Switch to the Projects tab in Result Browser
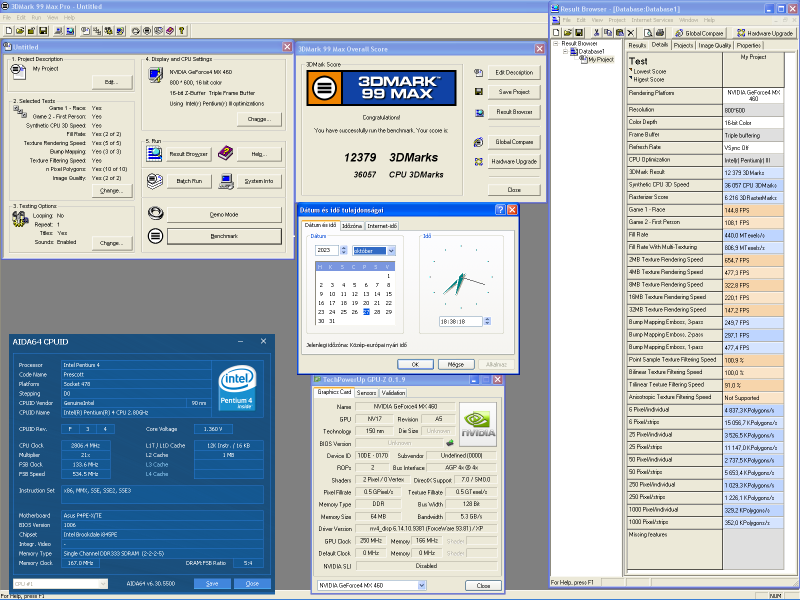800x600 pixels. [x=684, y=45]
